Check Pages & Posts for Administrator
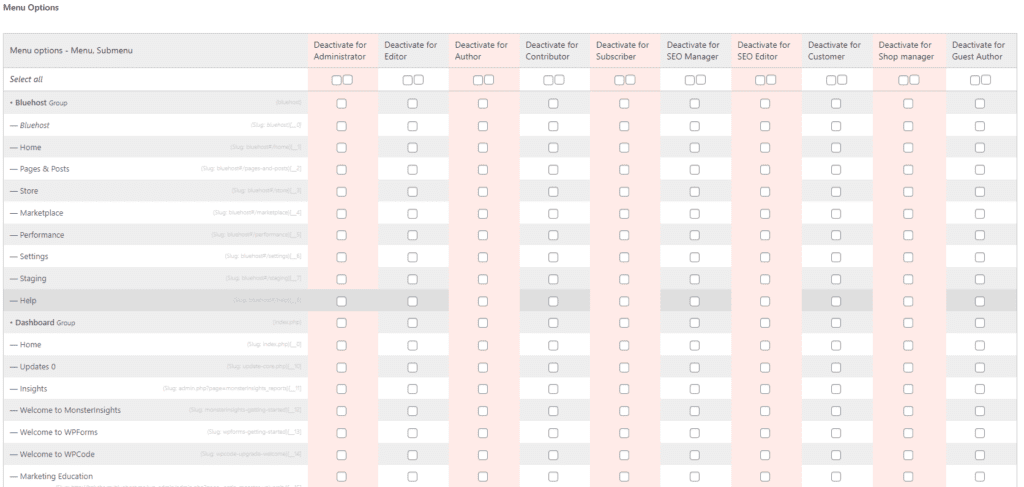This screenshot has height=487, width=1024. (x=342, y=169)
